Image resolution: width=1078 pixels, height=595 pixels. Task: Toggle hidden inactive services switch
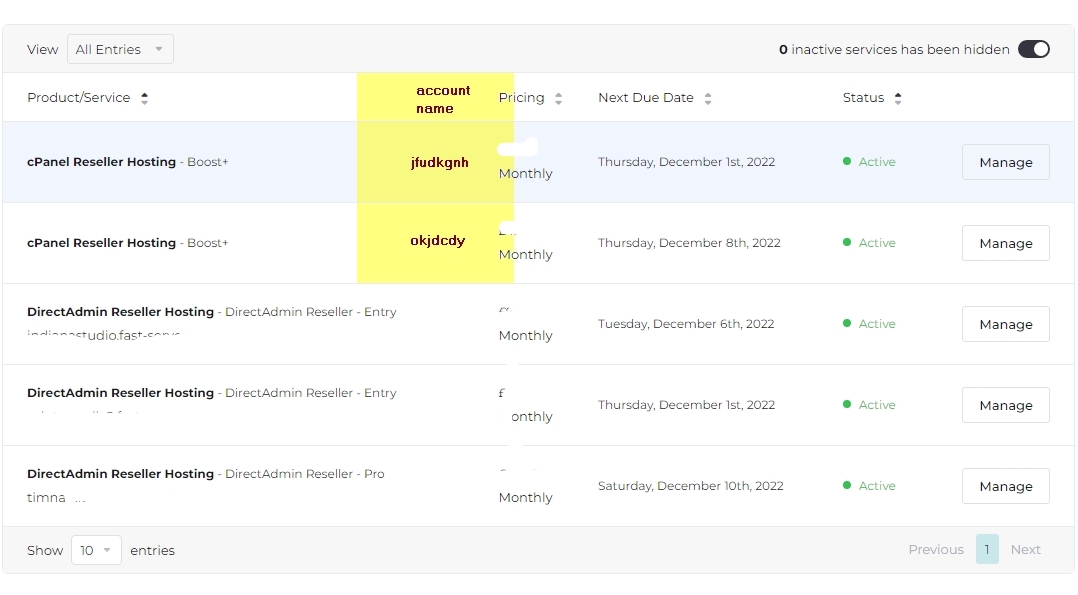1033,49
